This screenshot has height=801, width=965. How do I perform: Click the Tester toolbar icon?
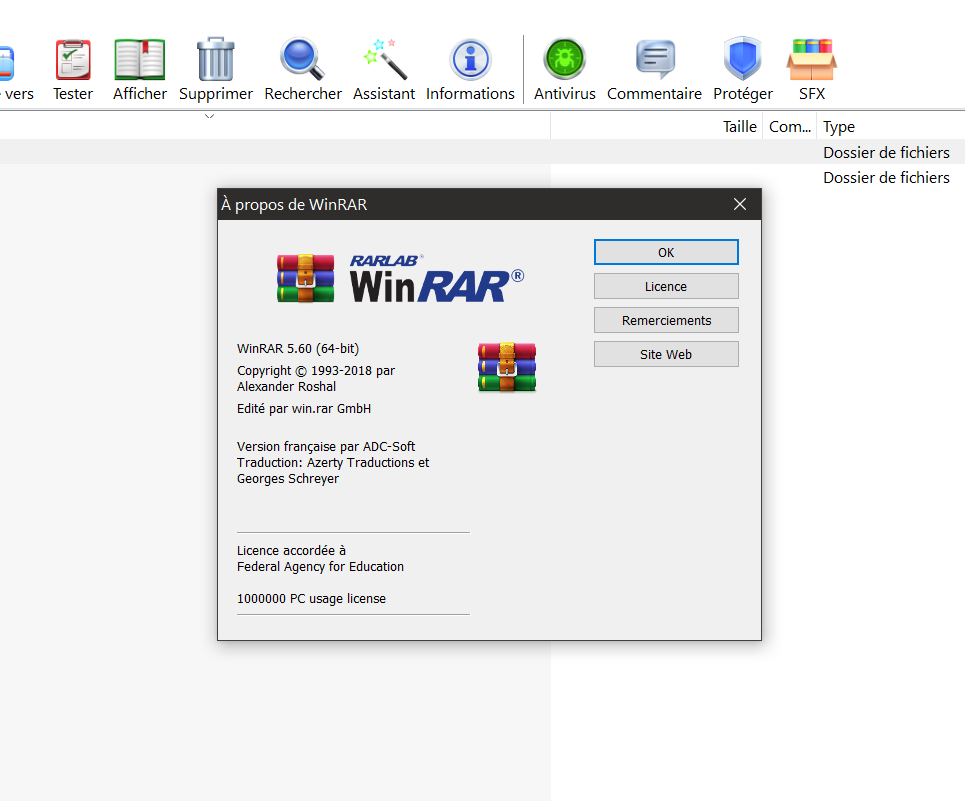tap(72, 61)
